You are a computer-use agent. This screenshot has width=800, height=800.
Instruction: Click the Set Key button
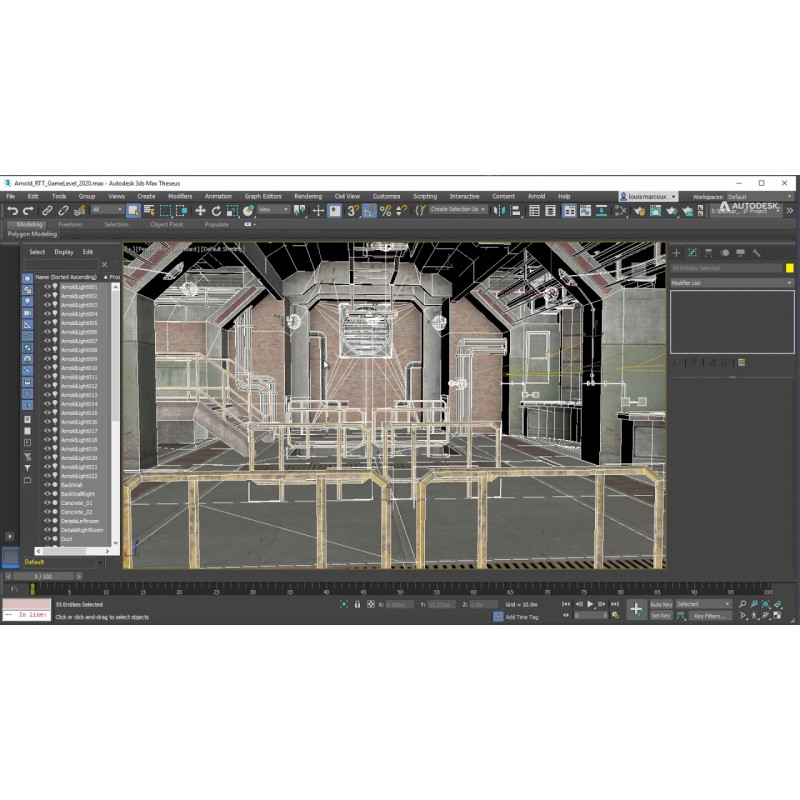[x=661, y=616]
